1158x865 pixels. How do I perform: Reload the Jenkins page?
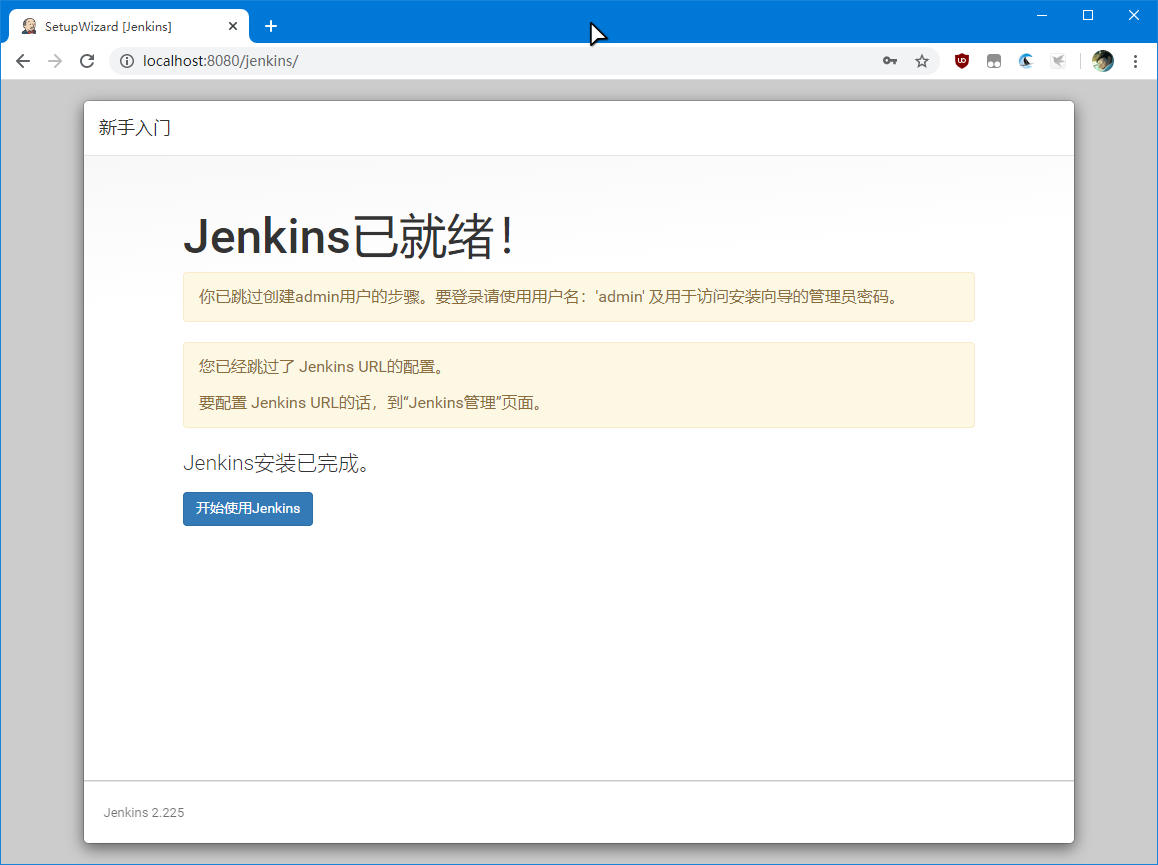(x=87, y=61)
